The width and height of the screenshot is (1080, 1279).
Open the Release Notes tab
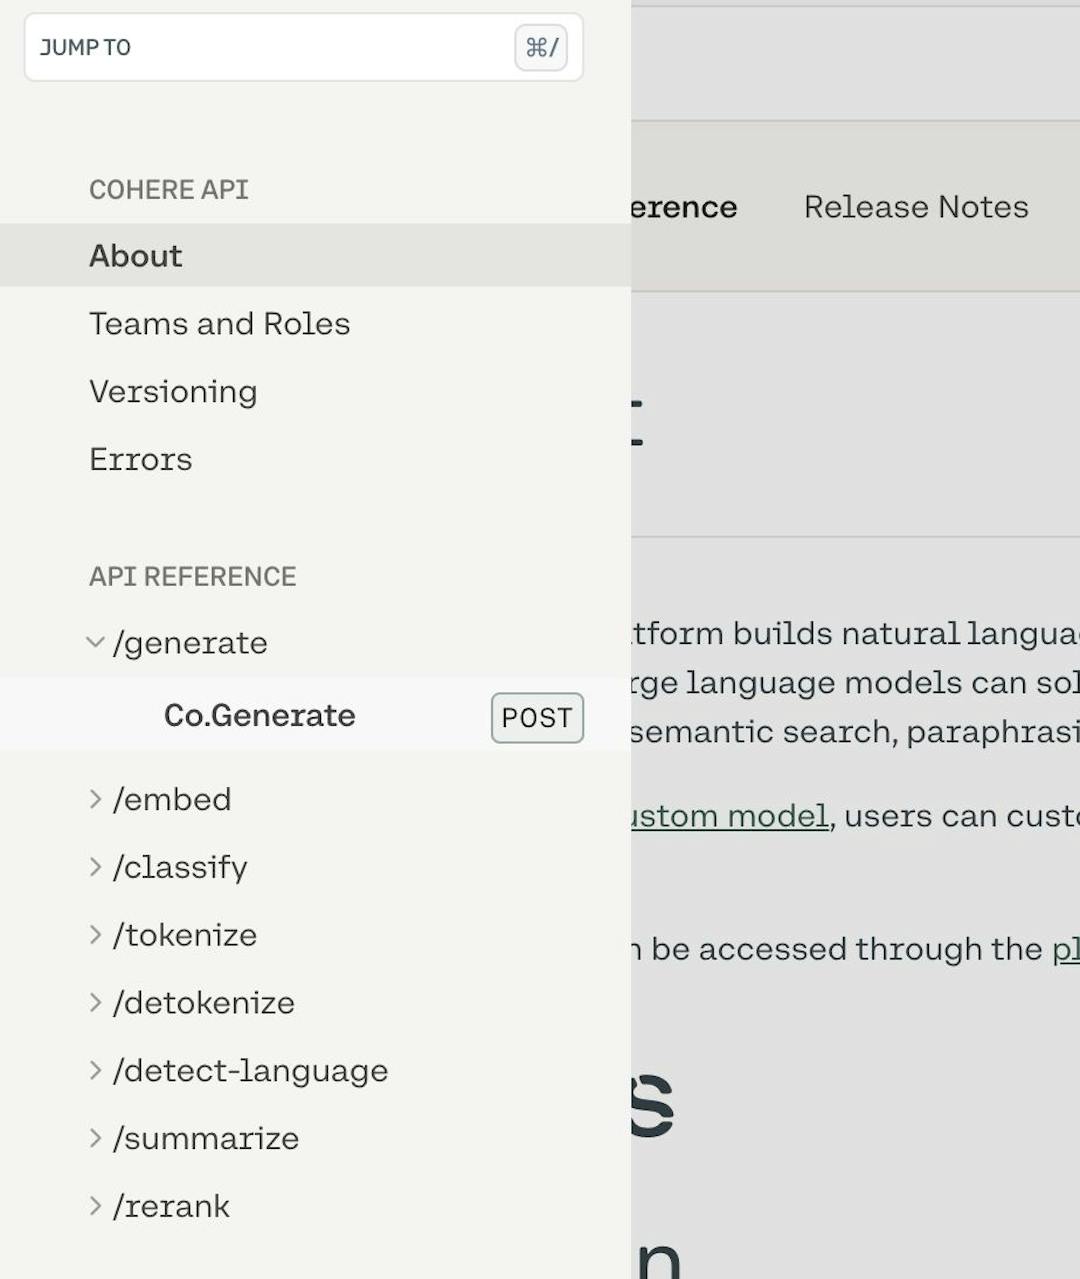coord(915,207)
